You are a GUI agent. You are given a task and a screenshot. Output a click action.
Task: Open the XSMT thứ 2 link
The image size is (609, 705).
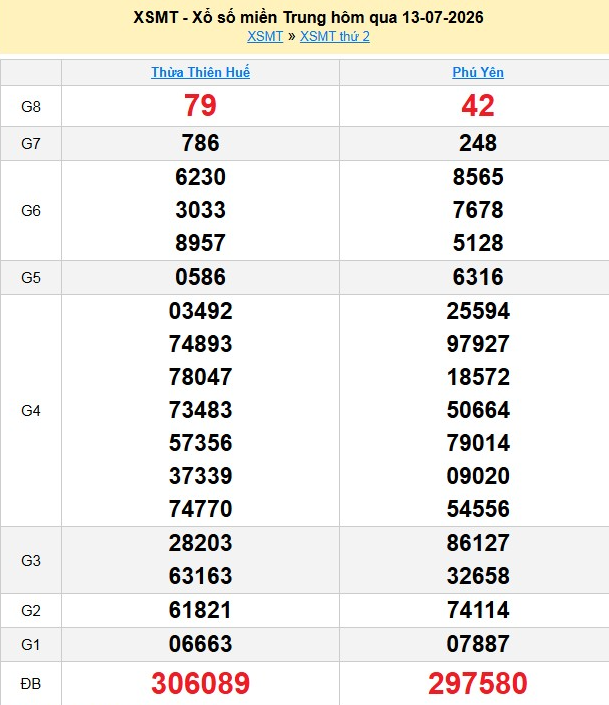point(335,36)
